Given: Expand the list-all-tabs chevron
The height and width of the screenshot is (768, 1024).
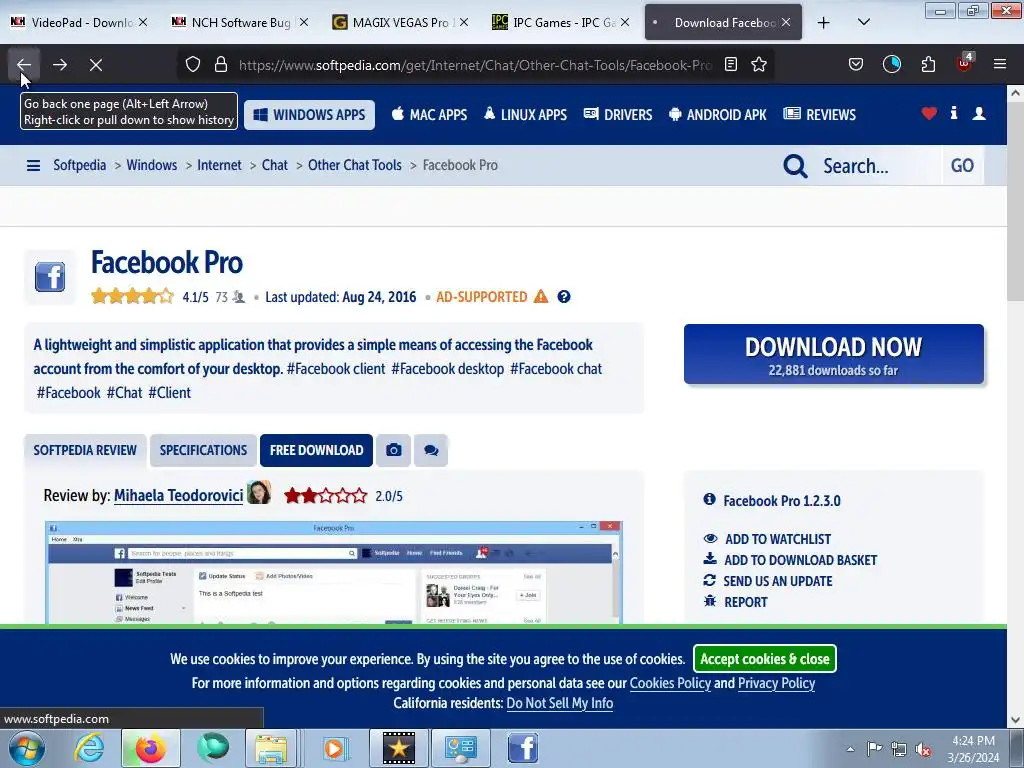Looking at the screenshot, I should click(x=863, y=22).
